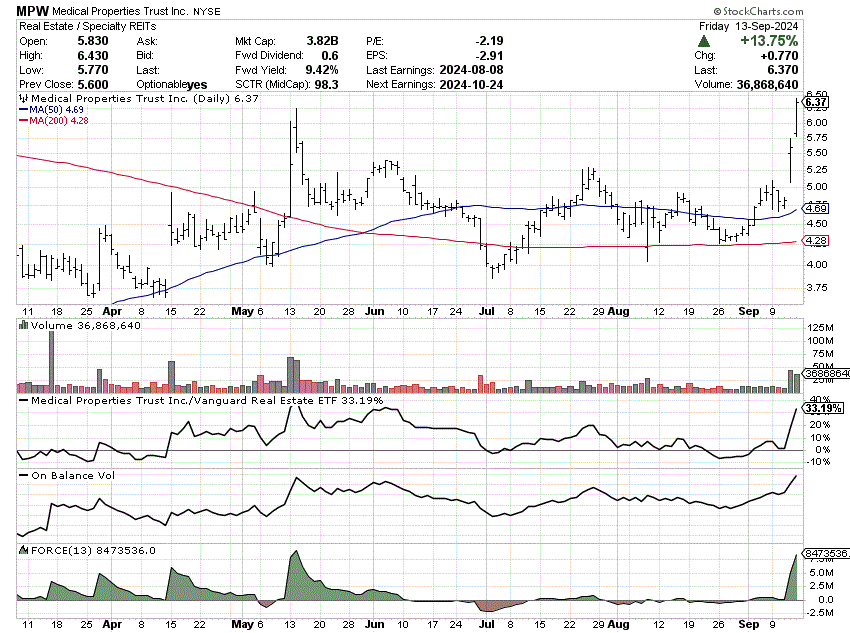Select the red MA(200) legend line
The width and height of the screenshot is (850, 633).
(23, 120)
